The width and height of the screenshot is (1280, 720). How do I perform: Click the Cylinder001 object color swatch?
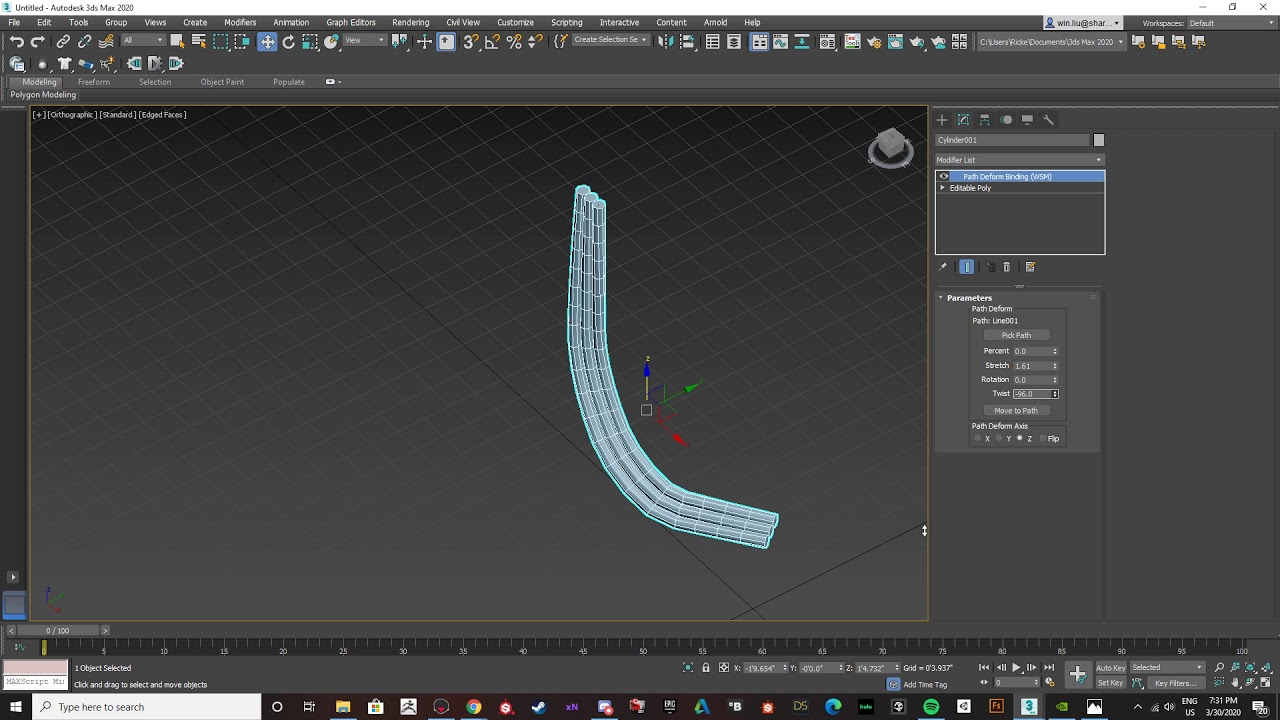point(1099,140)
